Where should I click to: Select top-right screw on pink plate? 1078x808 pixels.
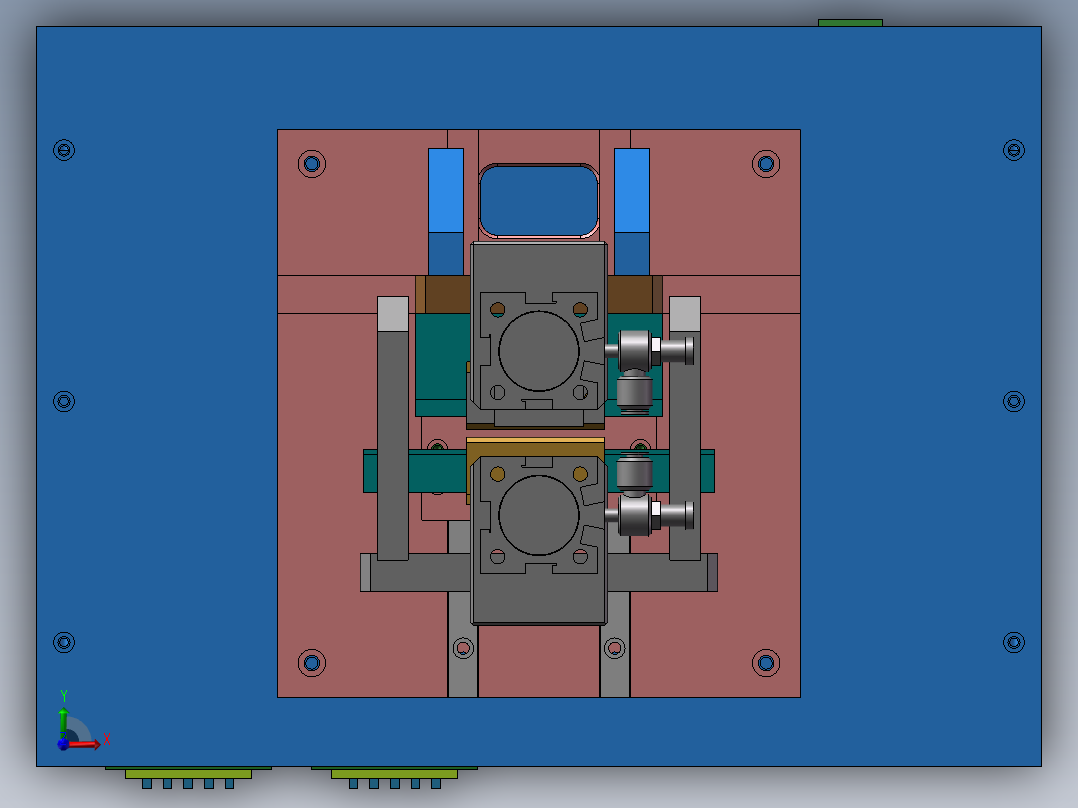click(766, 164)
